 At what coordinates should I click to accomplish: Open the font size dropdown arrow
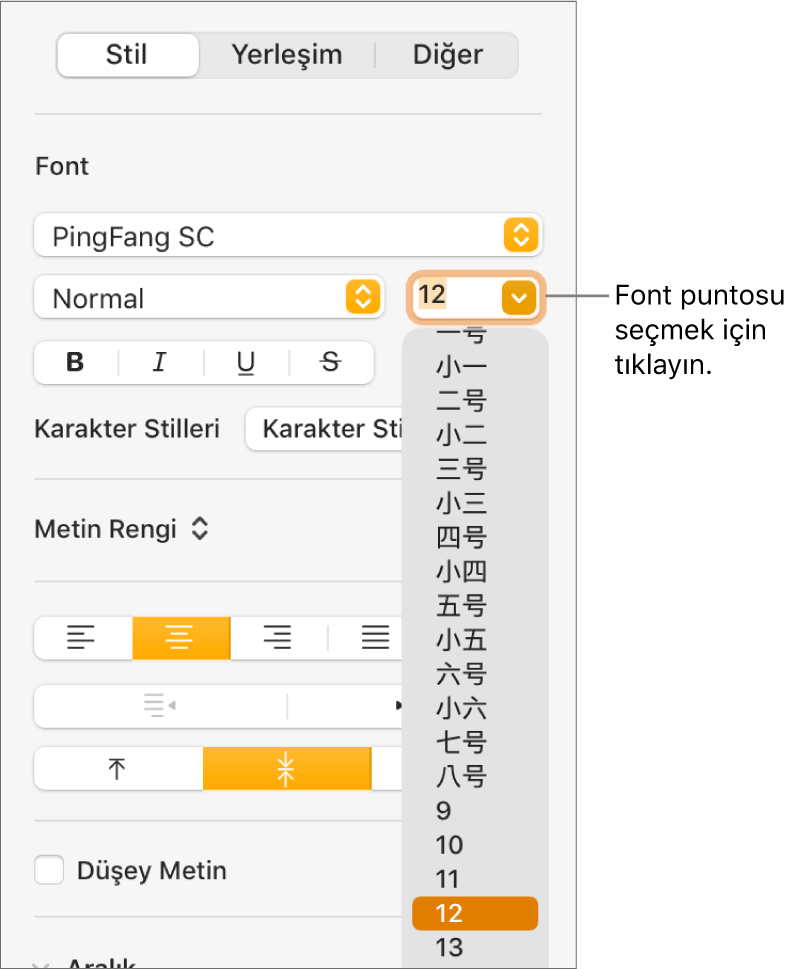pyautogui.click(x=519, y=297)
